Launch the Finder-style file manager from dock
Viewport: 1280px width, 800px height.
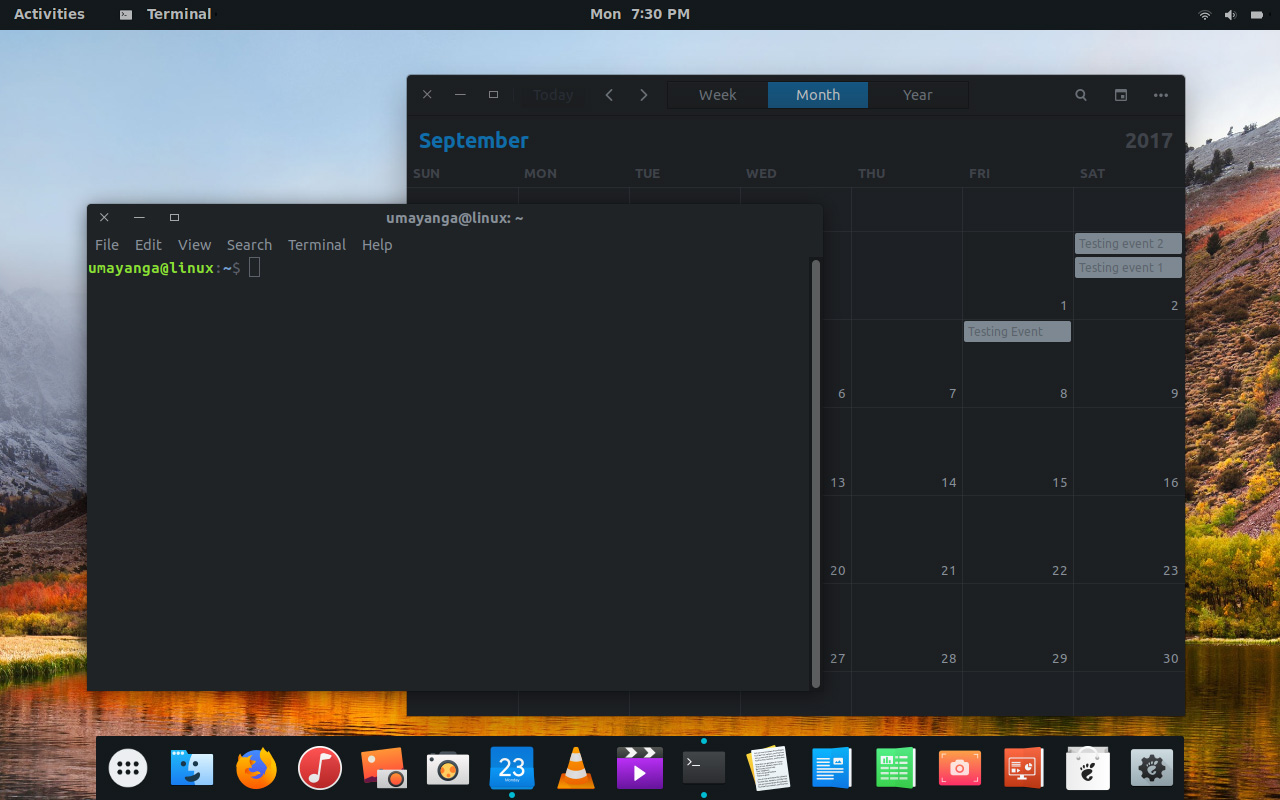[x=192, y=768]
